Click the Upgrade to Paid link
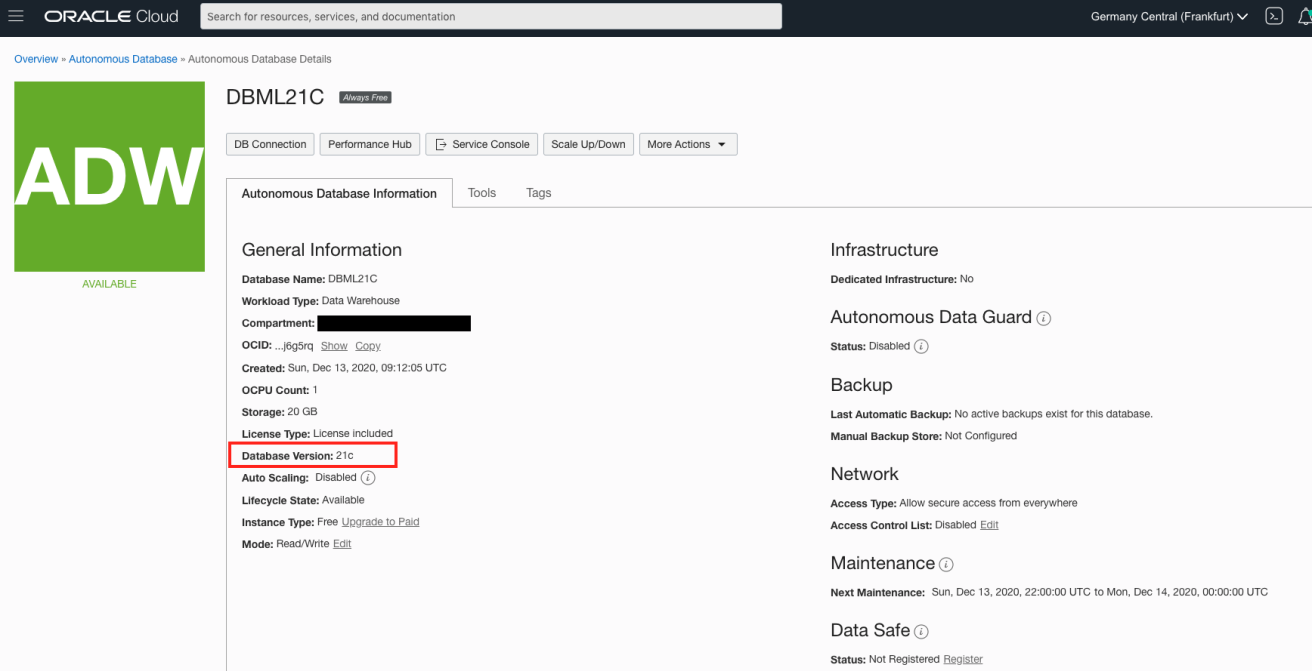Screen dimensions: 1312x671 tap(380, 521)
